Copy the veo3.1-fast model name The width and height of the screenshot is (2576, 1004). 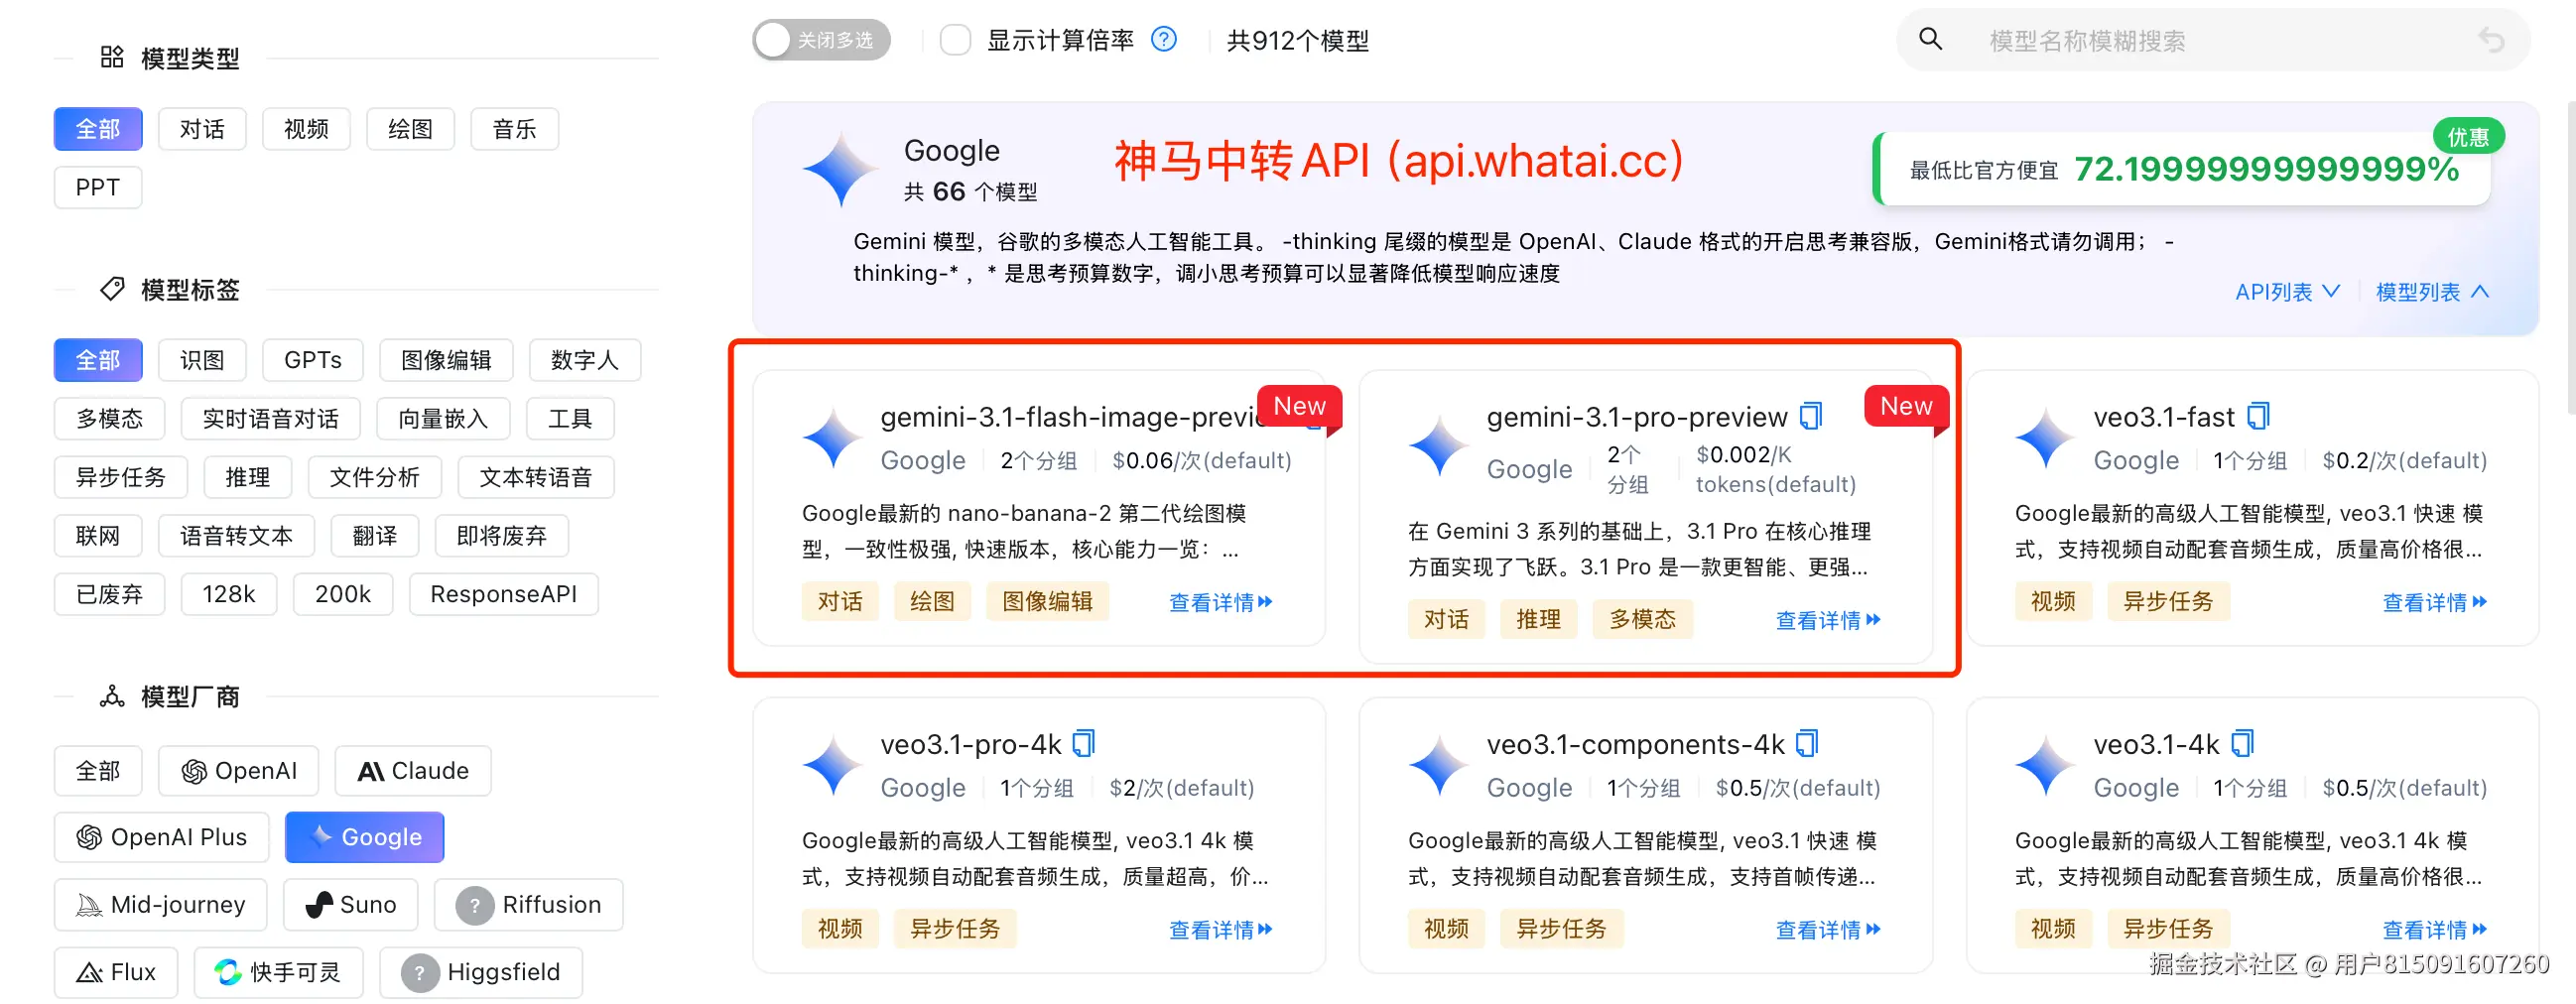coord(2258,416)
